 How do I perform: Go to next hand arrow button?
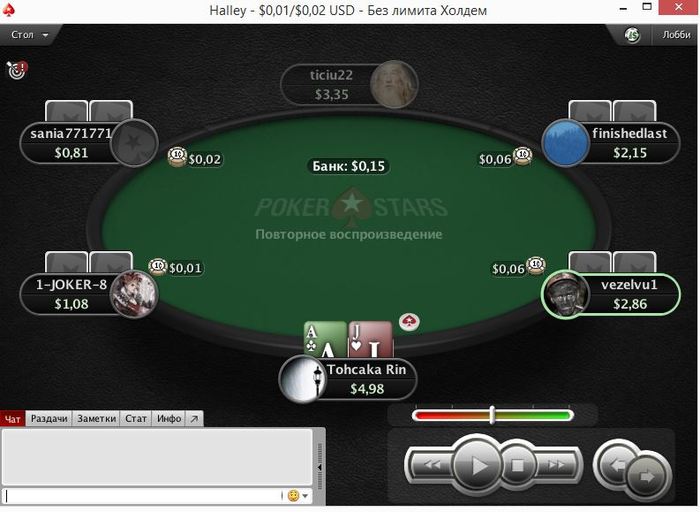click(x=649, y=477)
